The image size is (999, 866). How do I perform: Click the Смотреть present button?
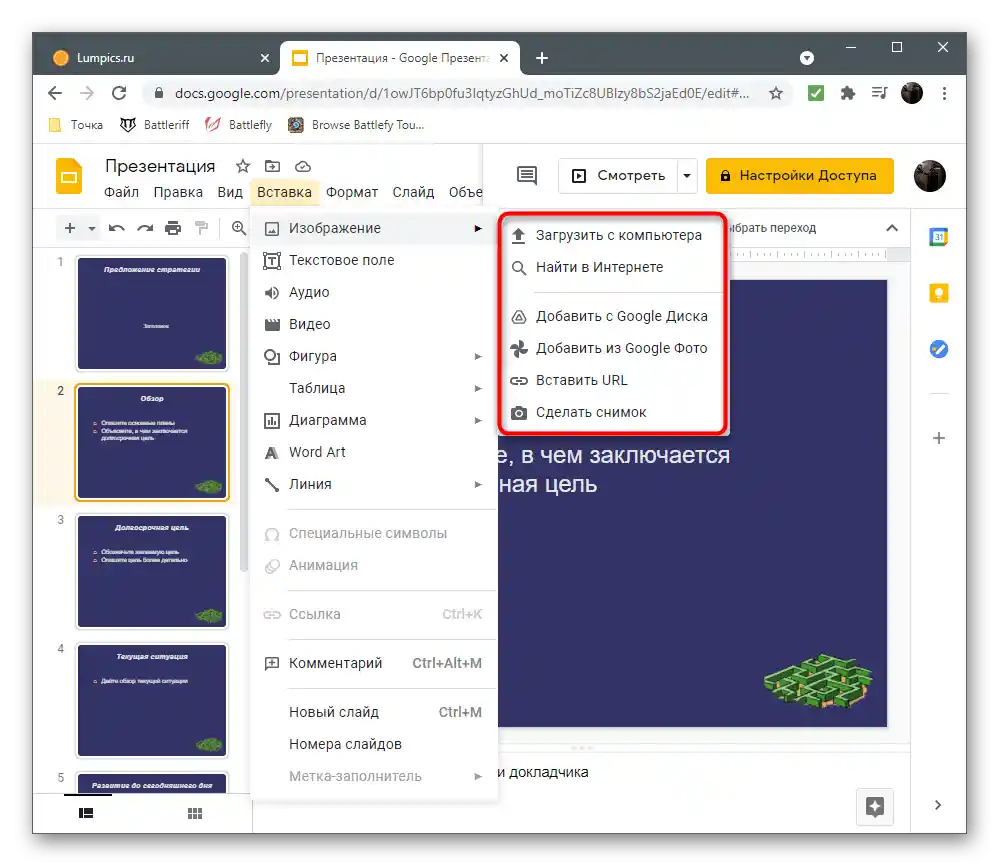pyautogui.click(x=617, y=176)
